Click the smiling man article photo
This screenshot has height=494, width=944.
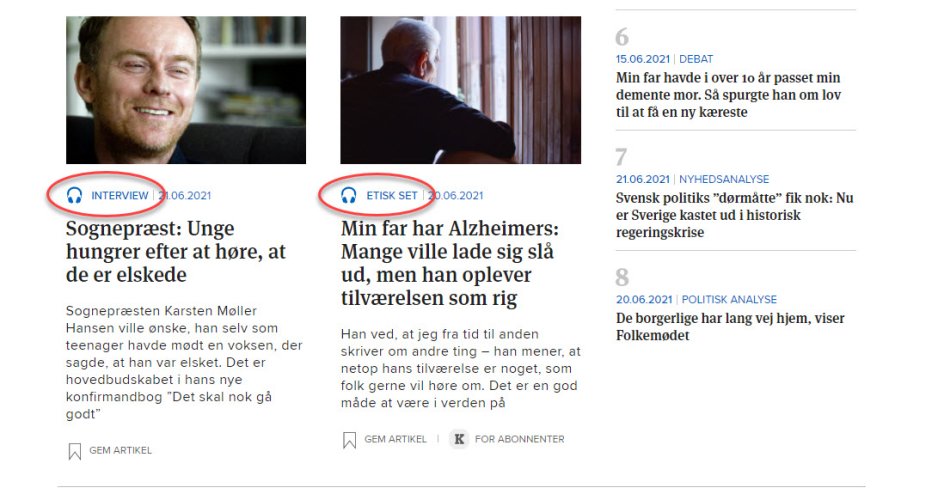pos(186,90)
